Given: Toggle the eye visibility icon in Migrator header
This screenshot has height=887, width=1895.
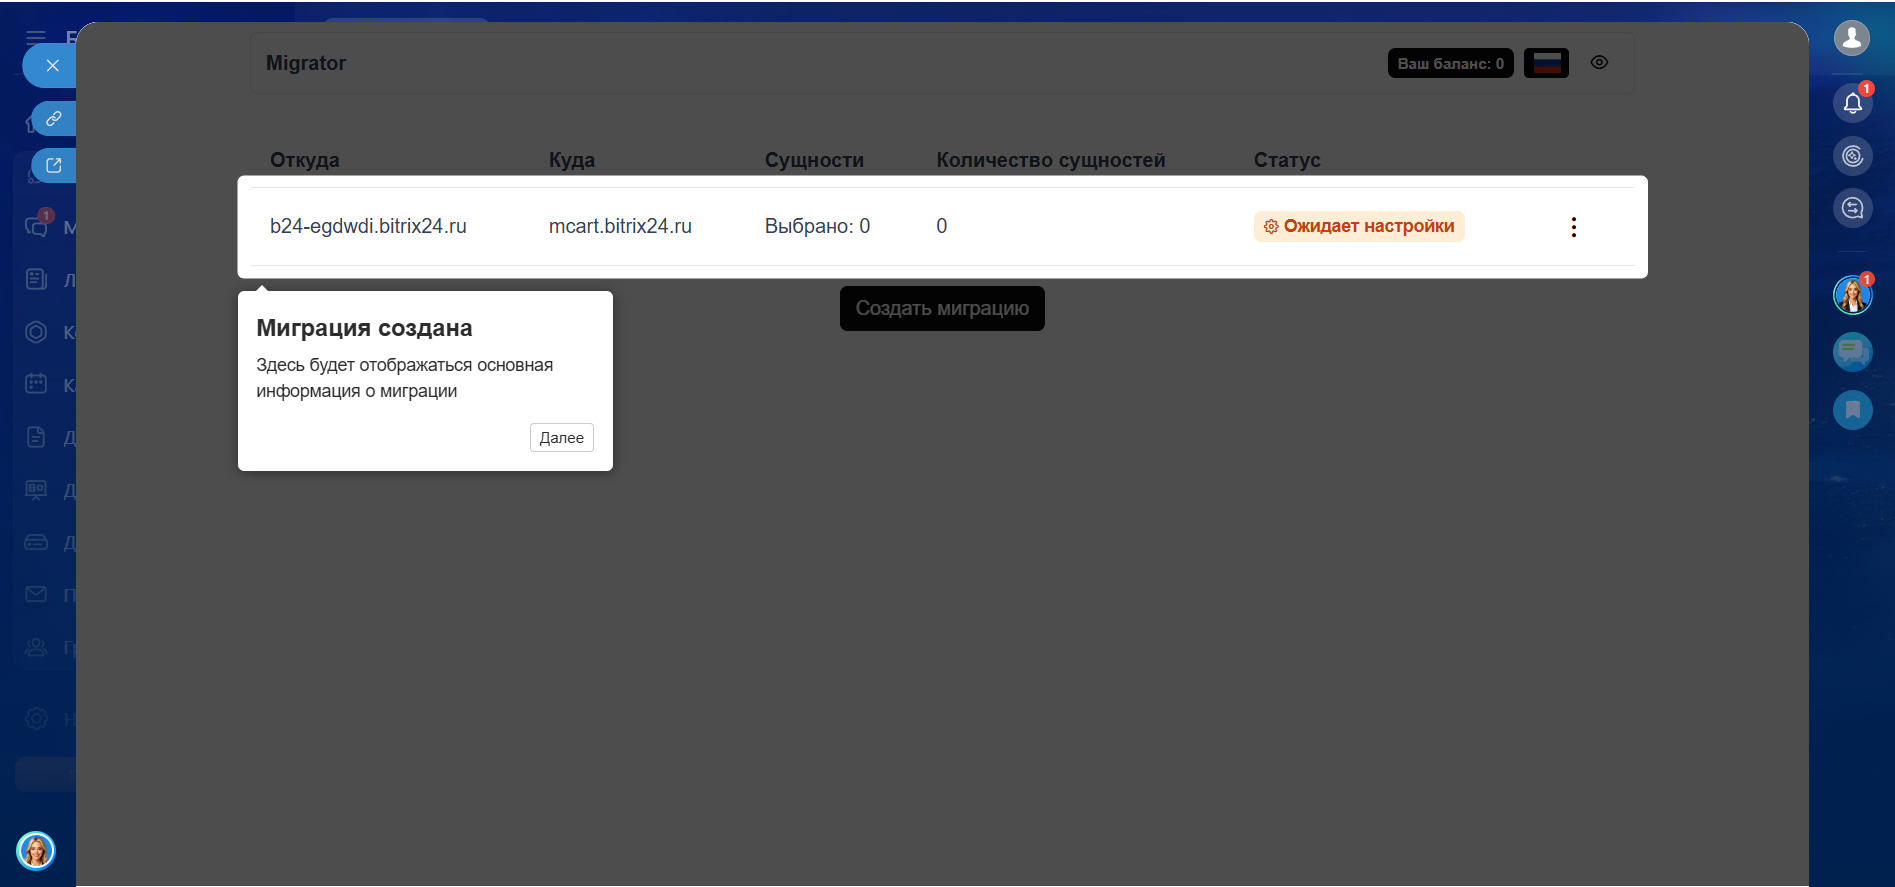Looking at the screenshot, I should coord(1599,62).
